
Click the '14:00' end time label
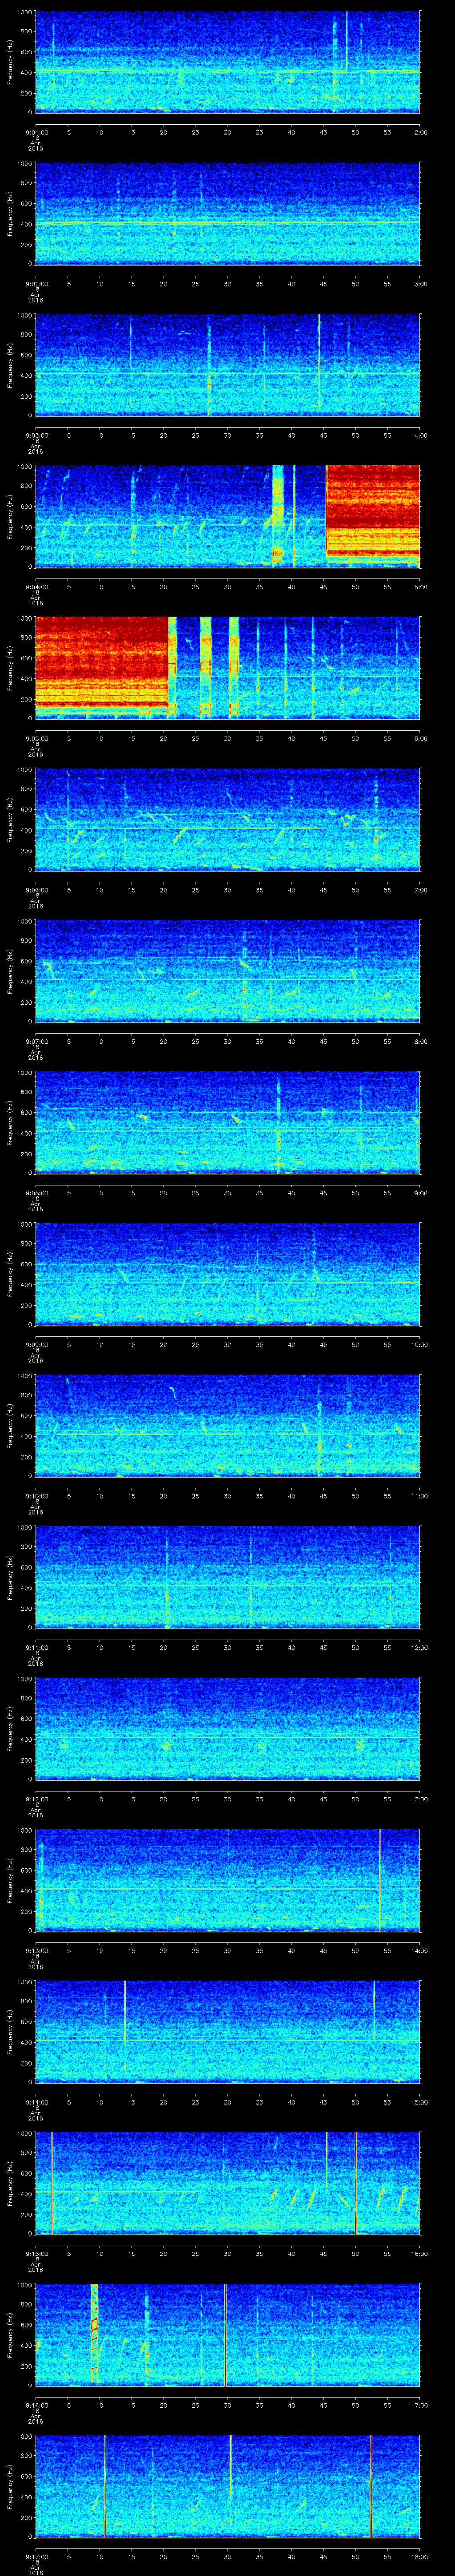coord(419,1950)
